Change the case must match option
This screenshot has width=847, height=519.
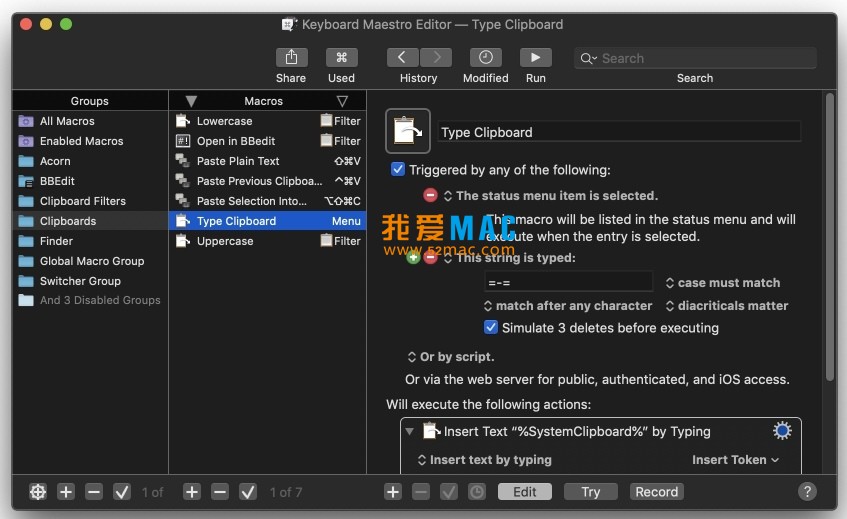pos(723,282)
